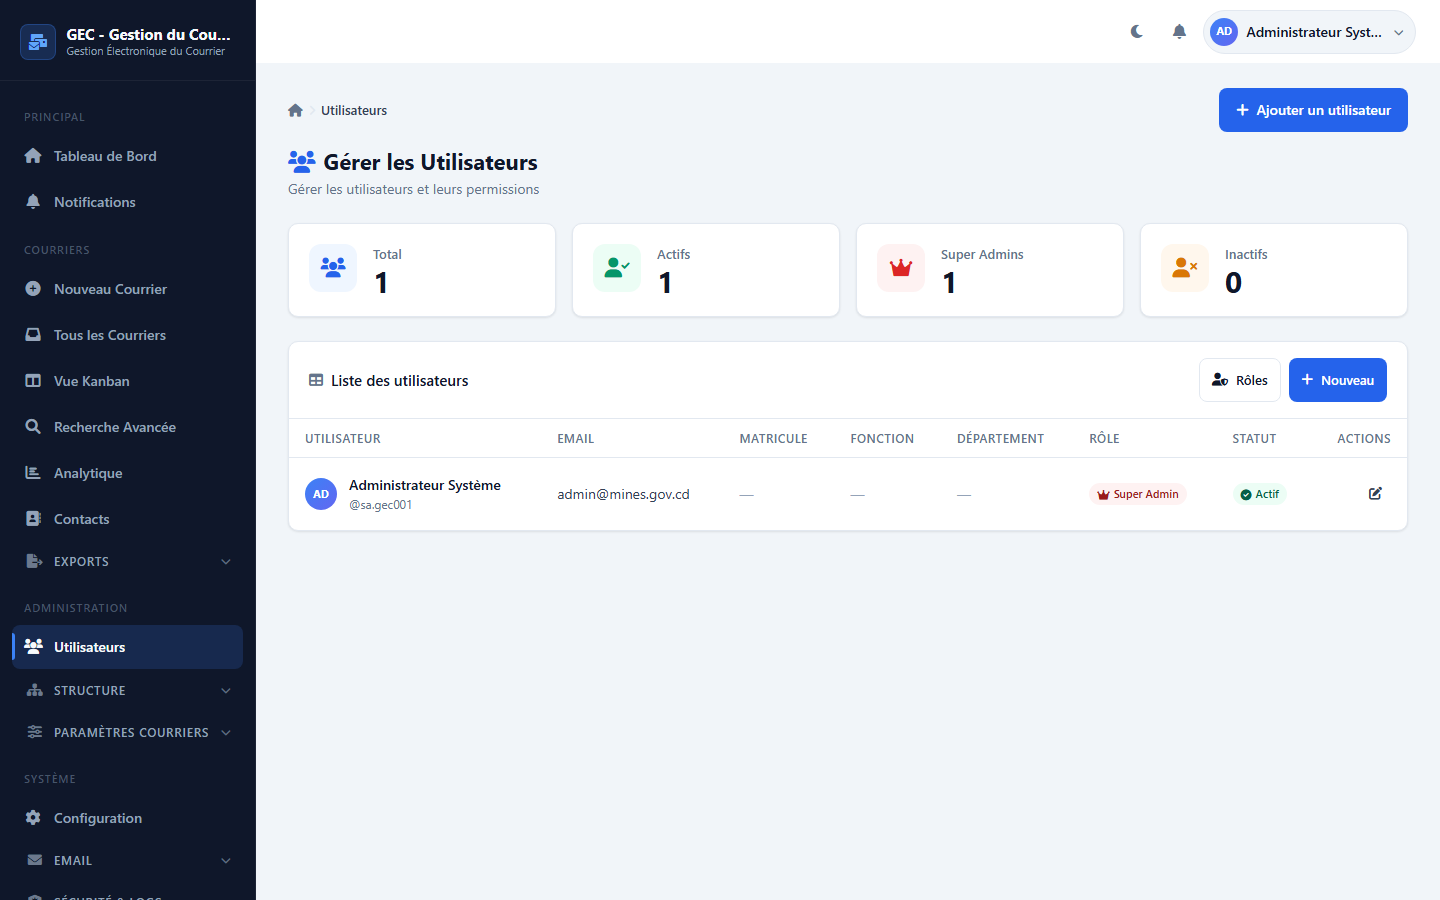Toggle dark mode with the moon icon
Screen dimensions: 1440x900
[x=1137, y=32]
